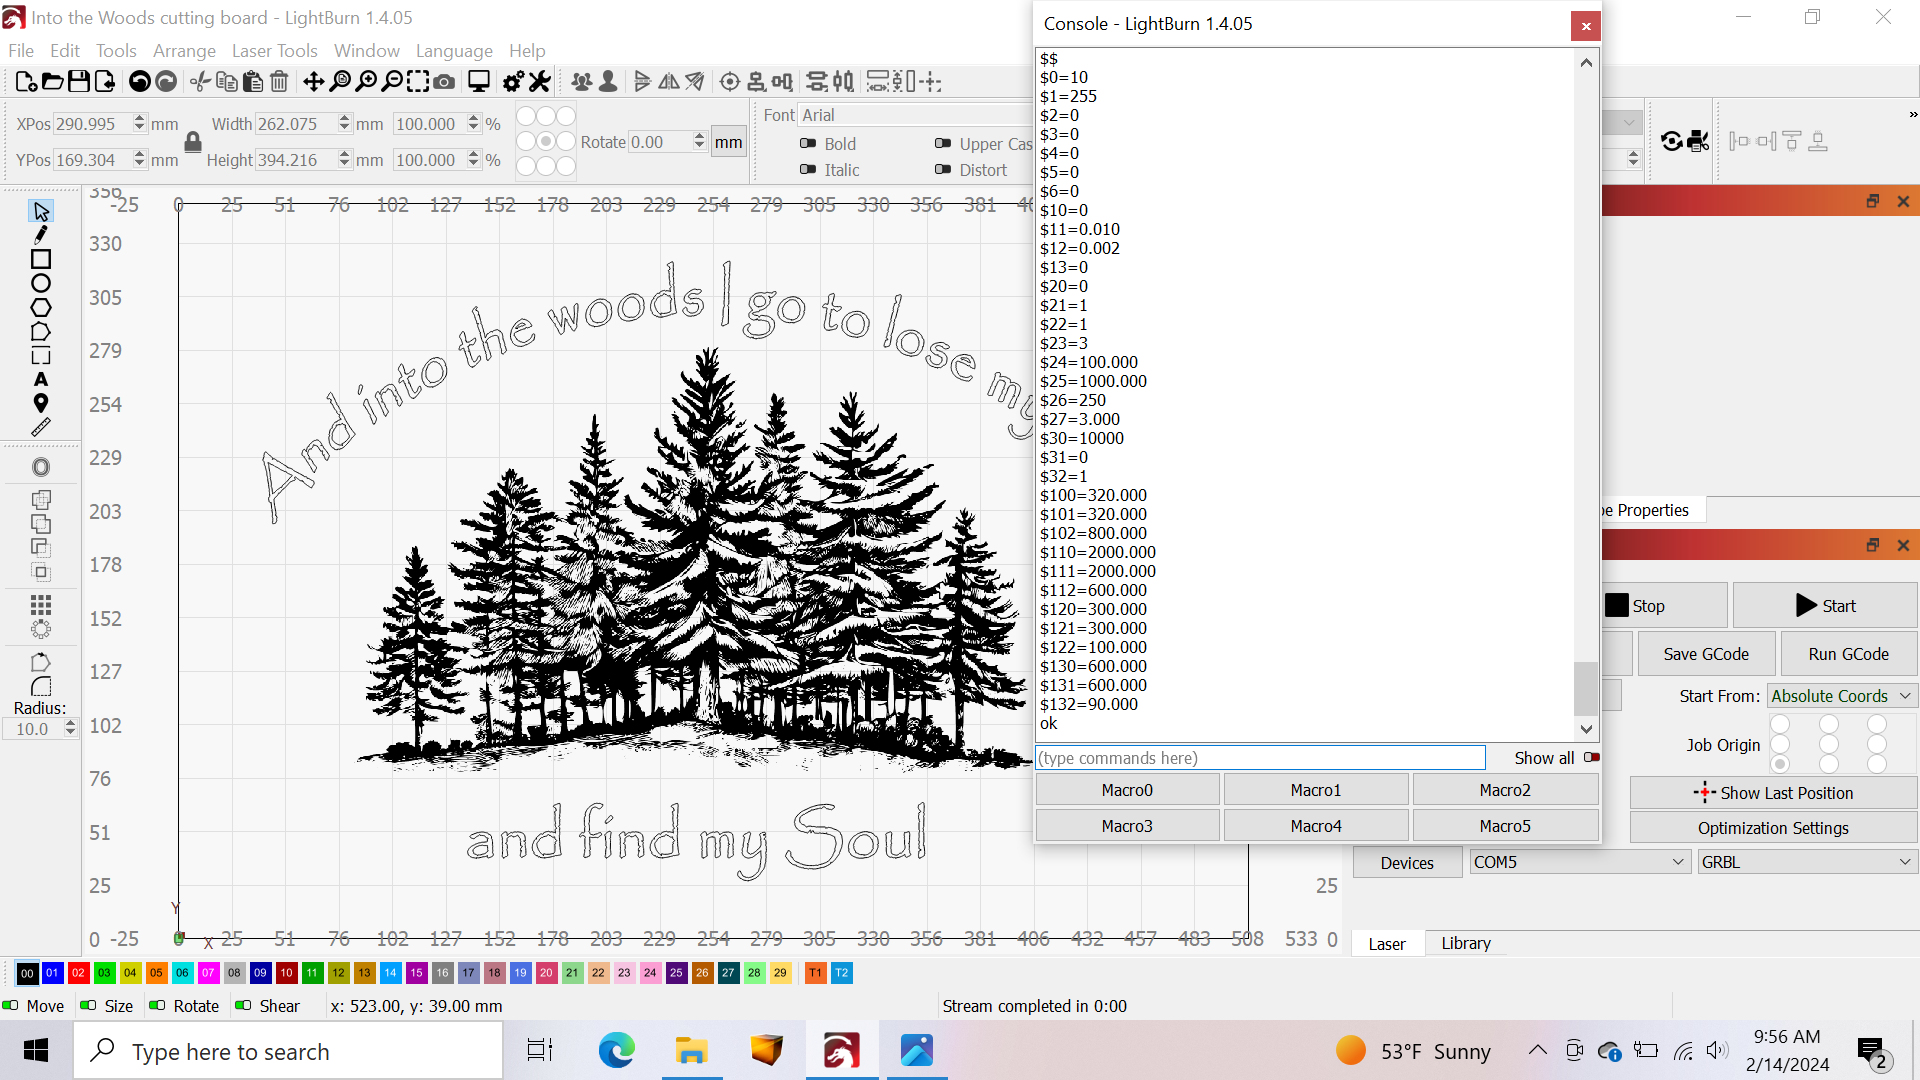Click the Camera capture icon
The width and height of the screenshot is (1920, 1080).
(x=444, y=82)
